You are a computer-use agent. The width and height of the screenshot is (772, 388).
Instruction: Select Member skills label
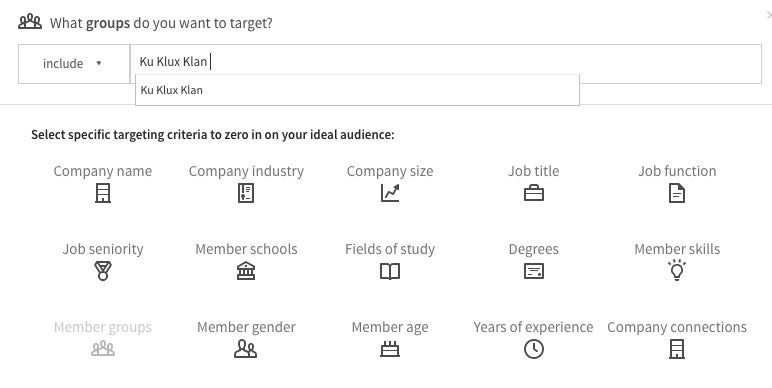[x=677, y=249]
